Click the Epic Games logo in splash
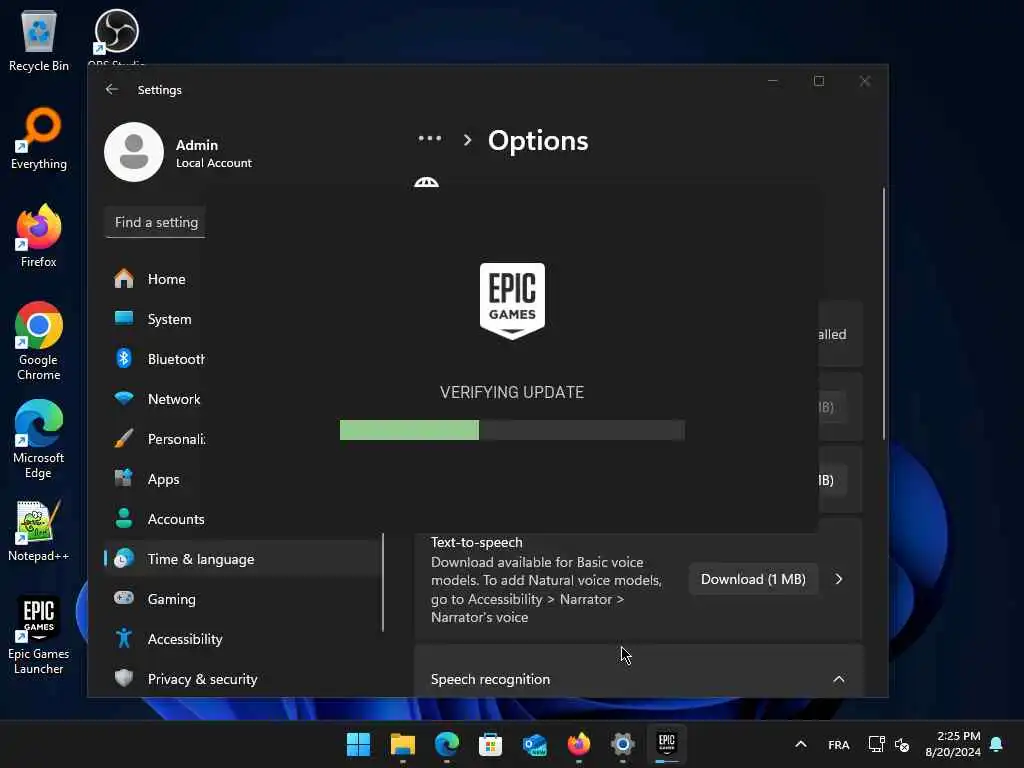The image size is (1024, 768). pyautogui.click(x=512, y=301)
